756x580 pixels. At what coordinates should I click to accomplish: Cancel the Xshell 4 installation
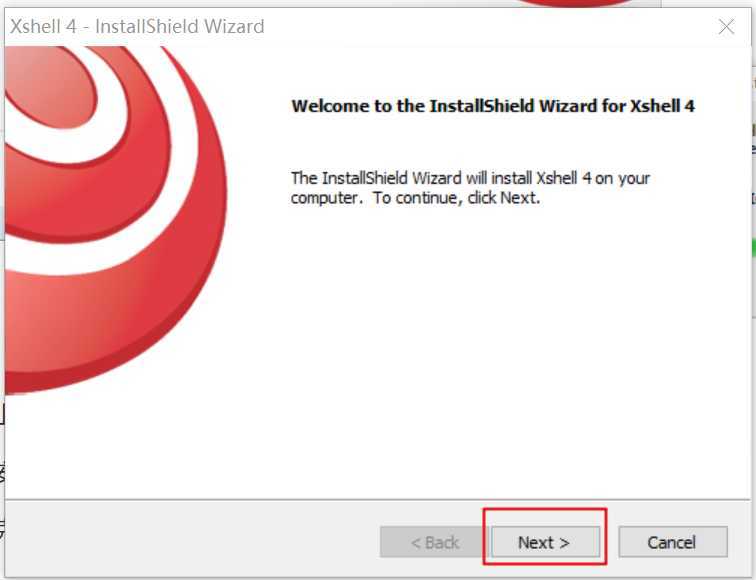[673, 542]
